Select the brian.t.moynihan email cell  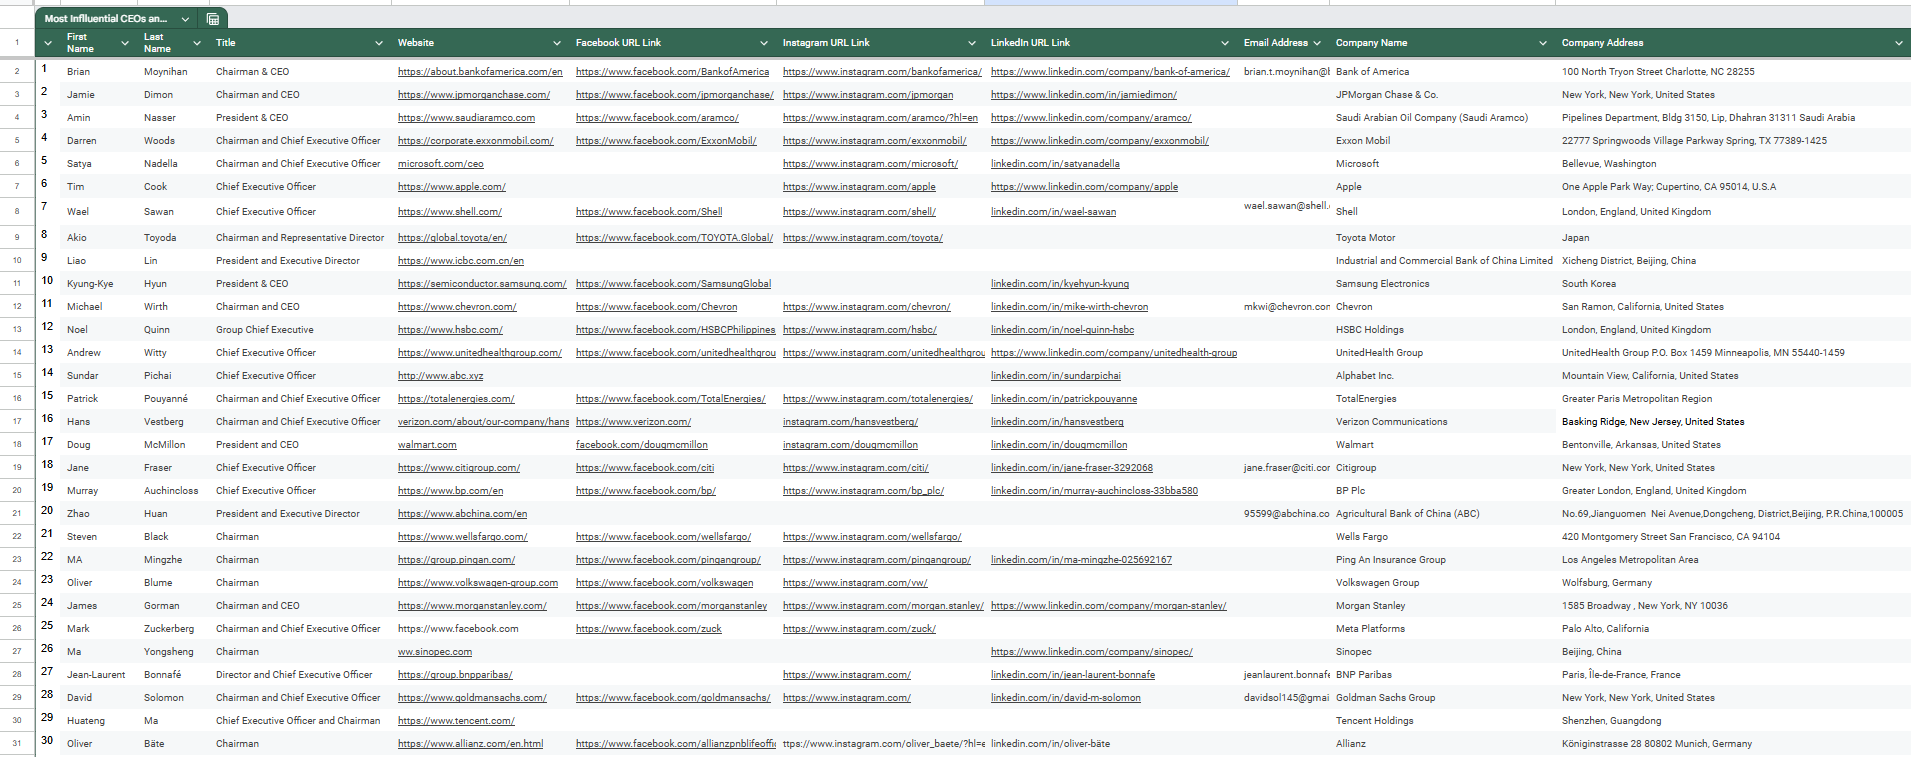tap(1284, 72)
